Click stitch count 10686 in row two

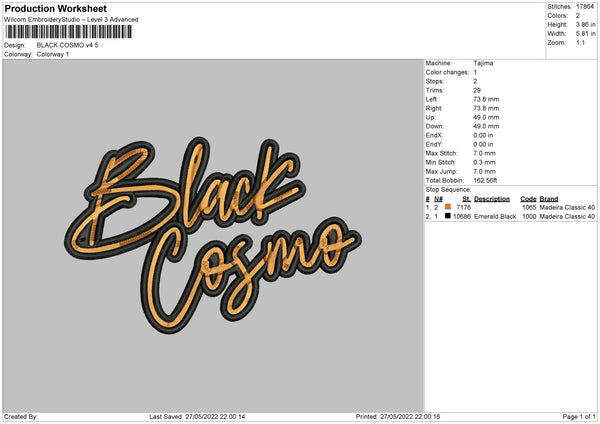[x=462, y=217]
